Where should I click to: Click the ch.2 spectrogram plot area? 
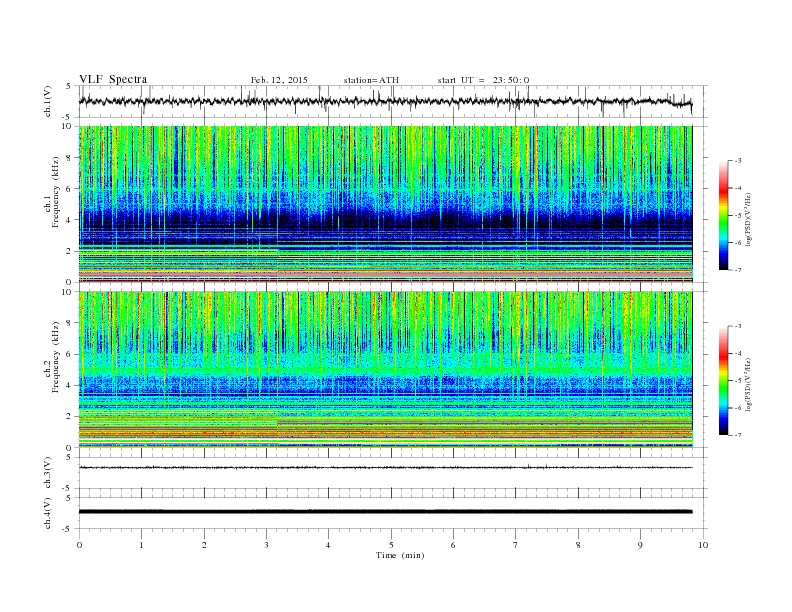coord(386,370)
